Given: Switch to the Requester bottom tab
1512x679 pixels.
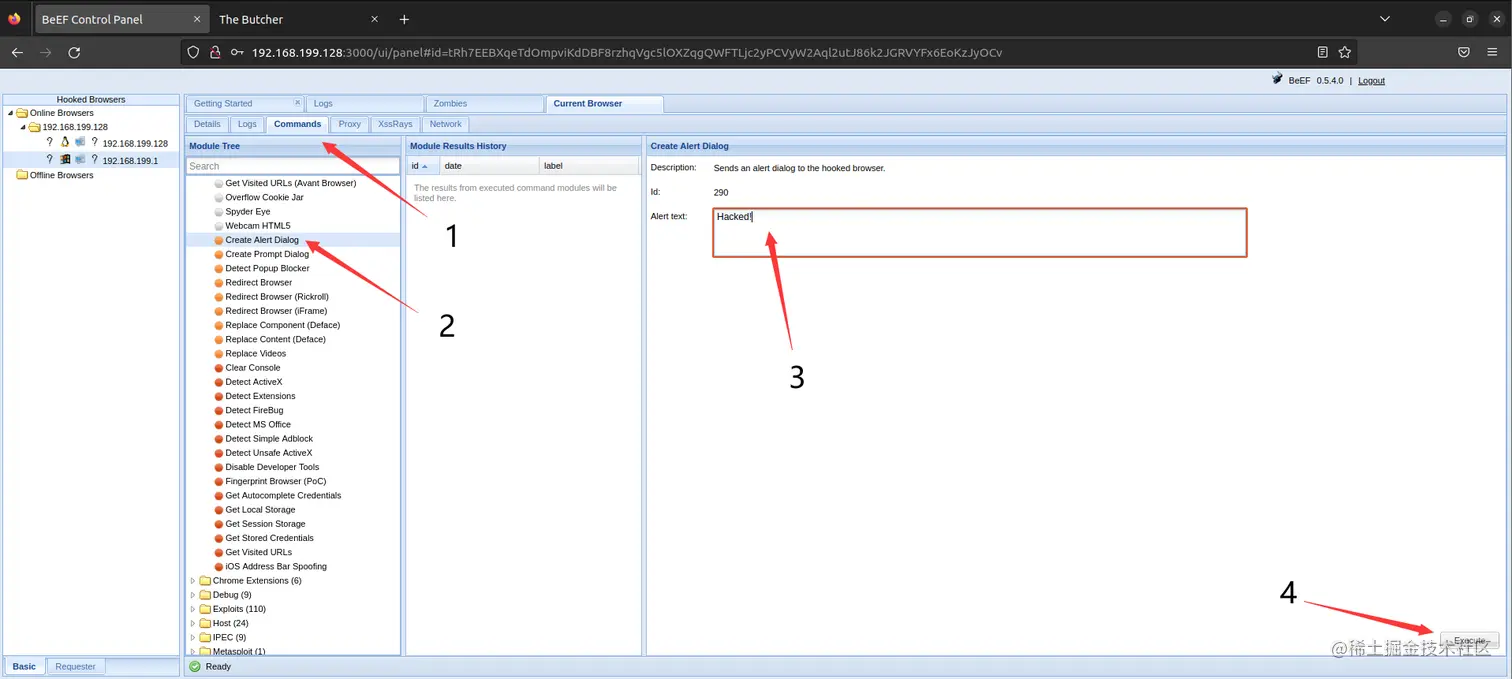Looking at the screenshot, I should click(75, 666).
